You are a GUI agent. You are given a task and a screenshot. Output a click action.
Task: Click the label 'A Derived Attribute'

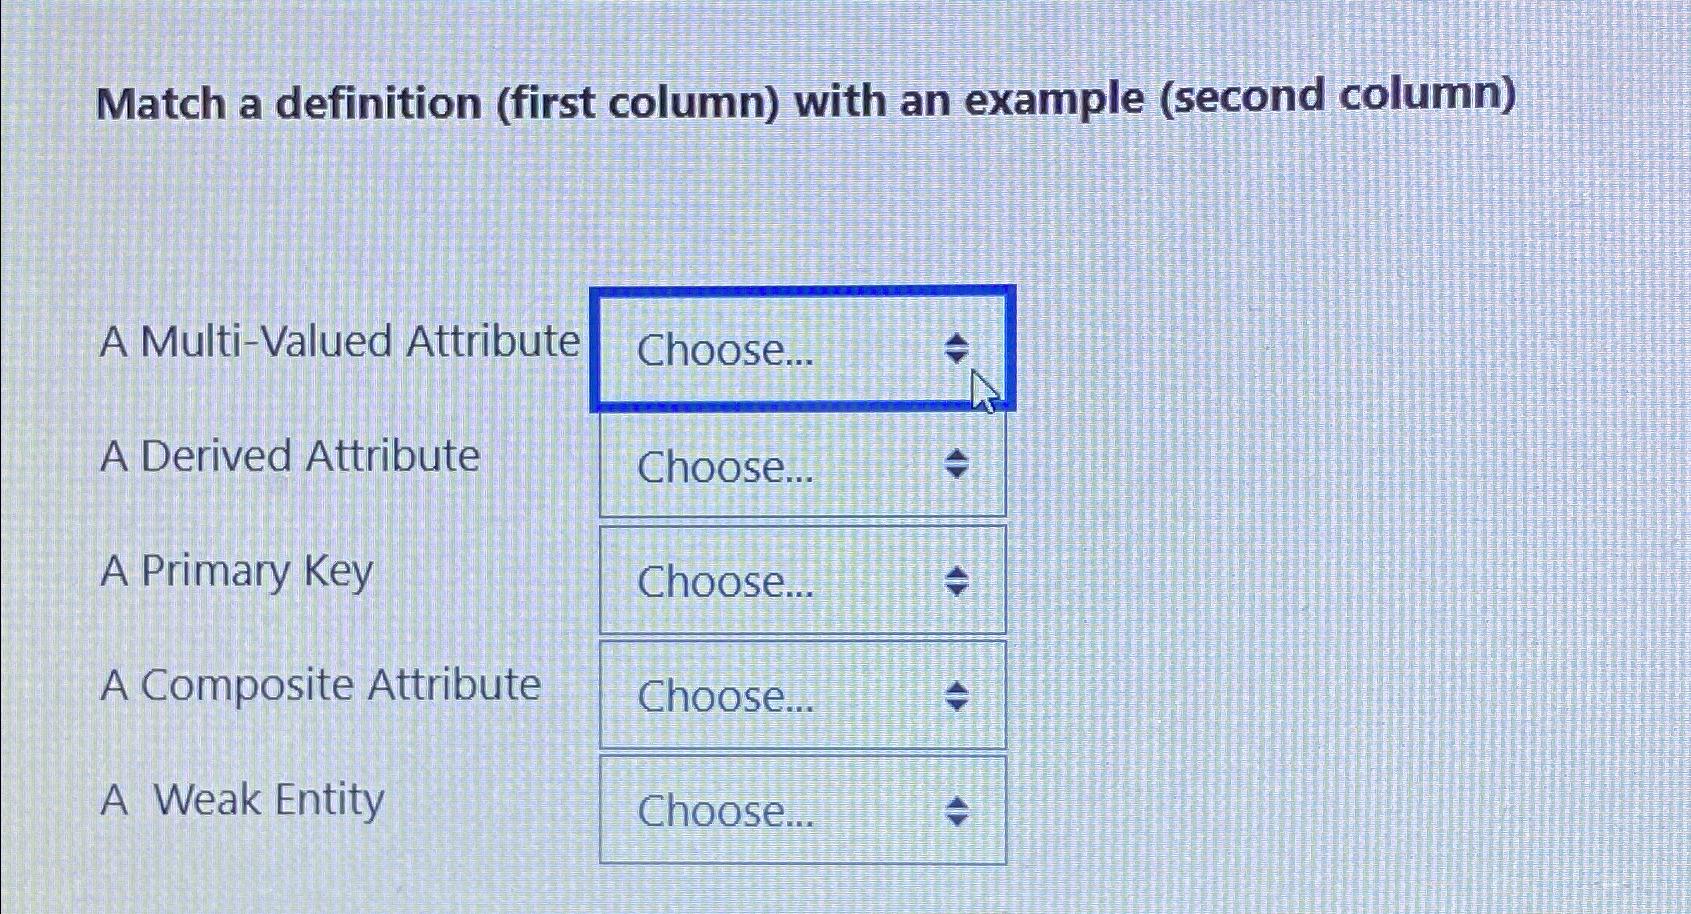tap(290, 456)
